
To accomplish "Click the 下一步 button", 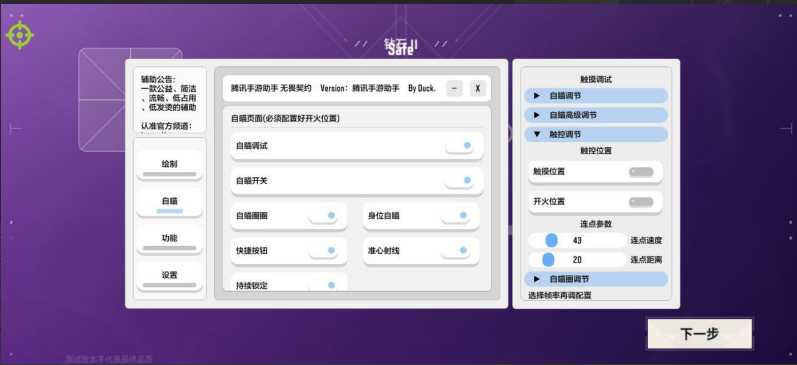I will (x=699, y=334).
